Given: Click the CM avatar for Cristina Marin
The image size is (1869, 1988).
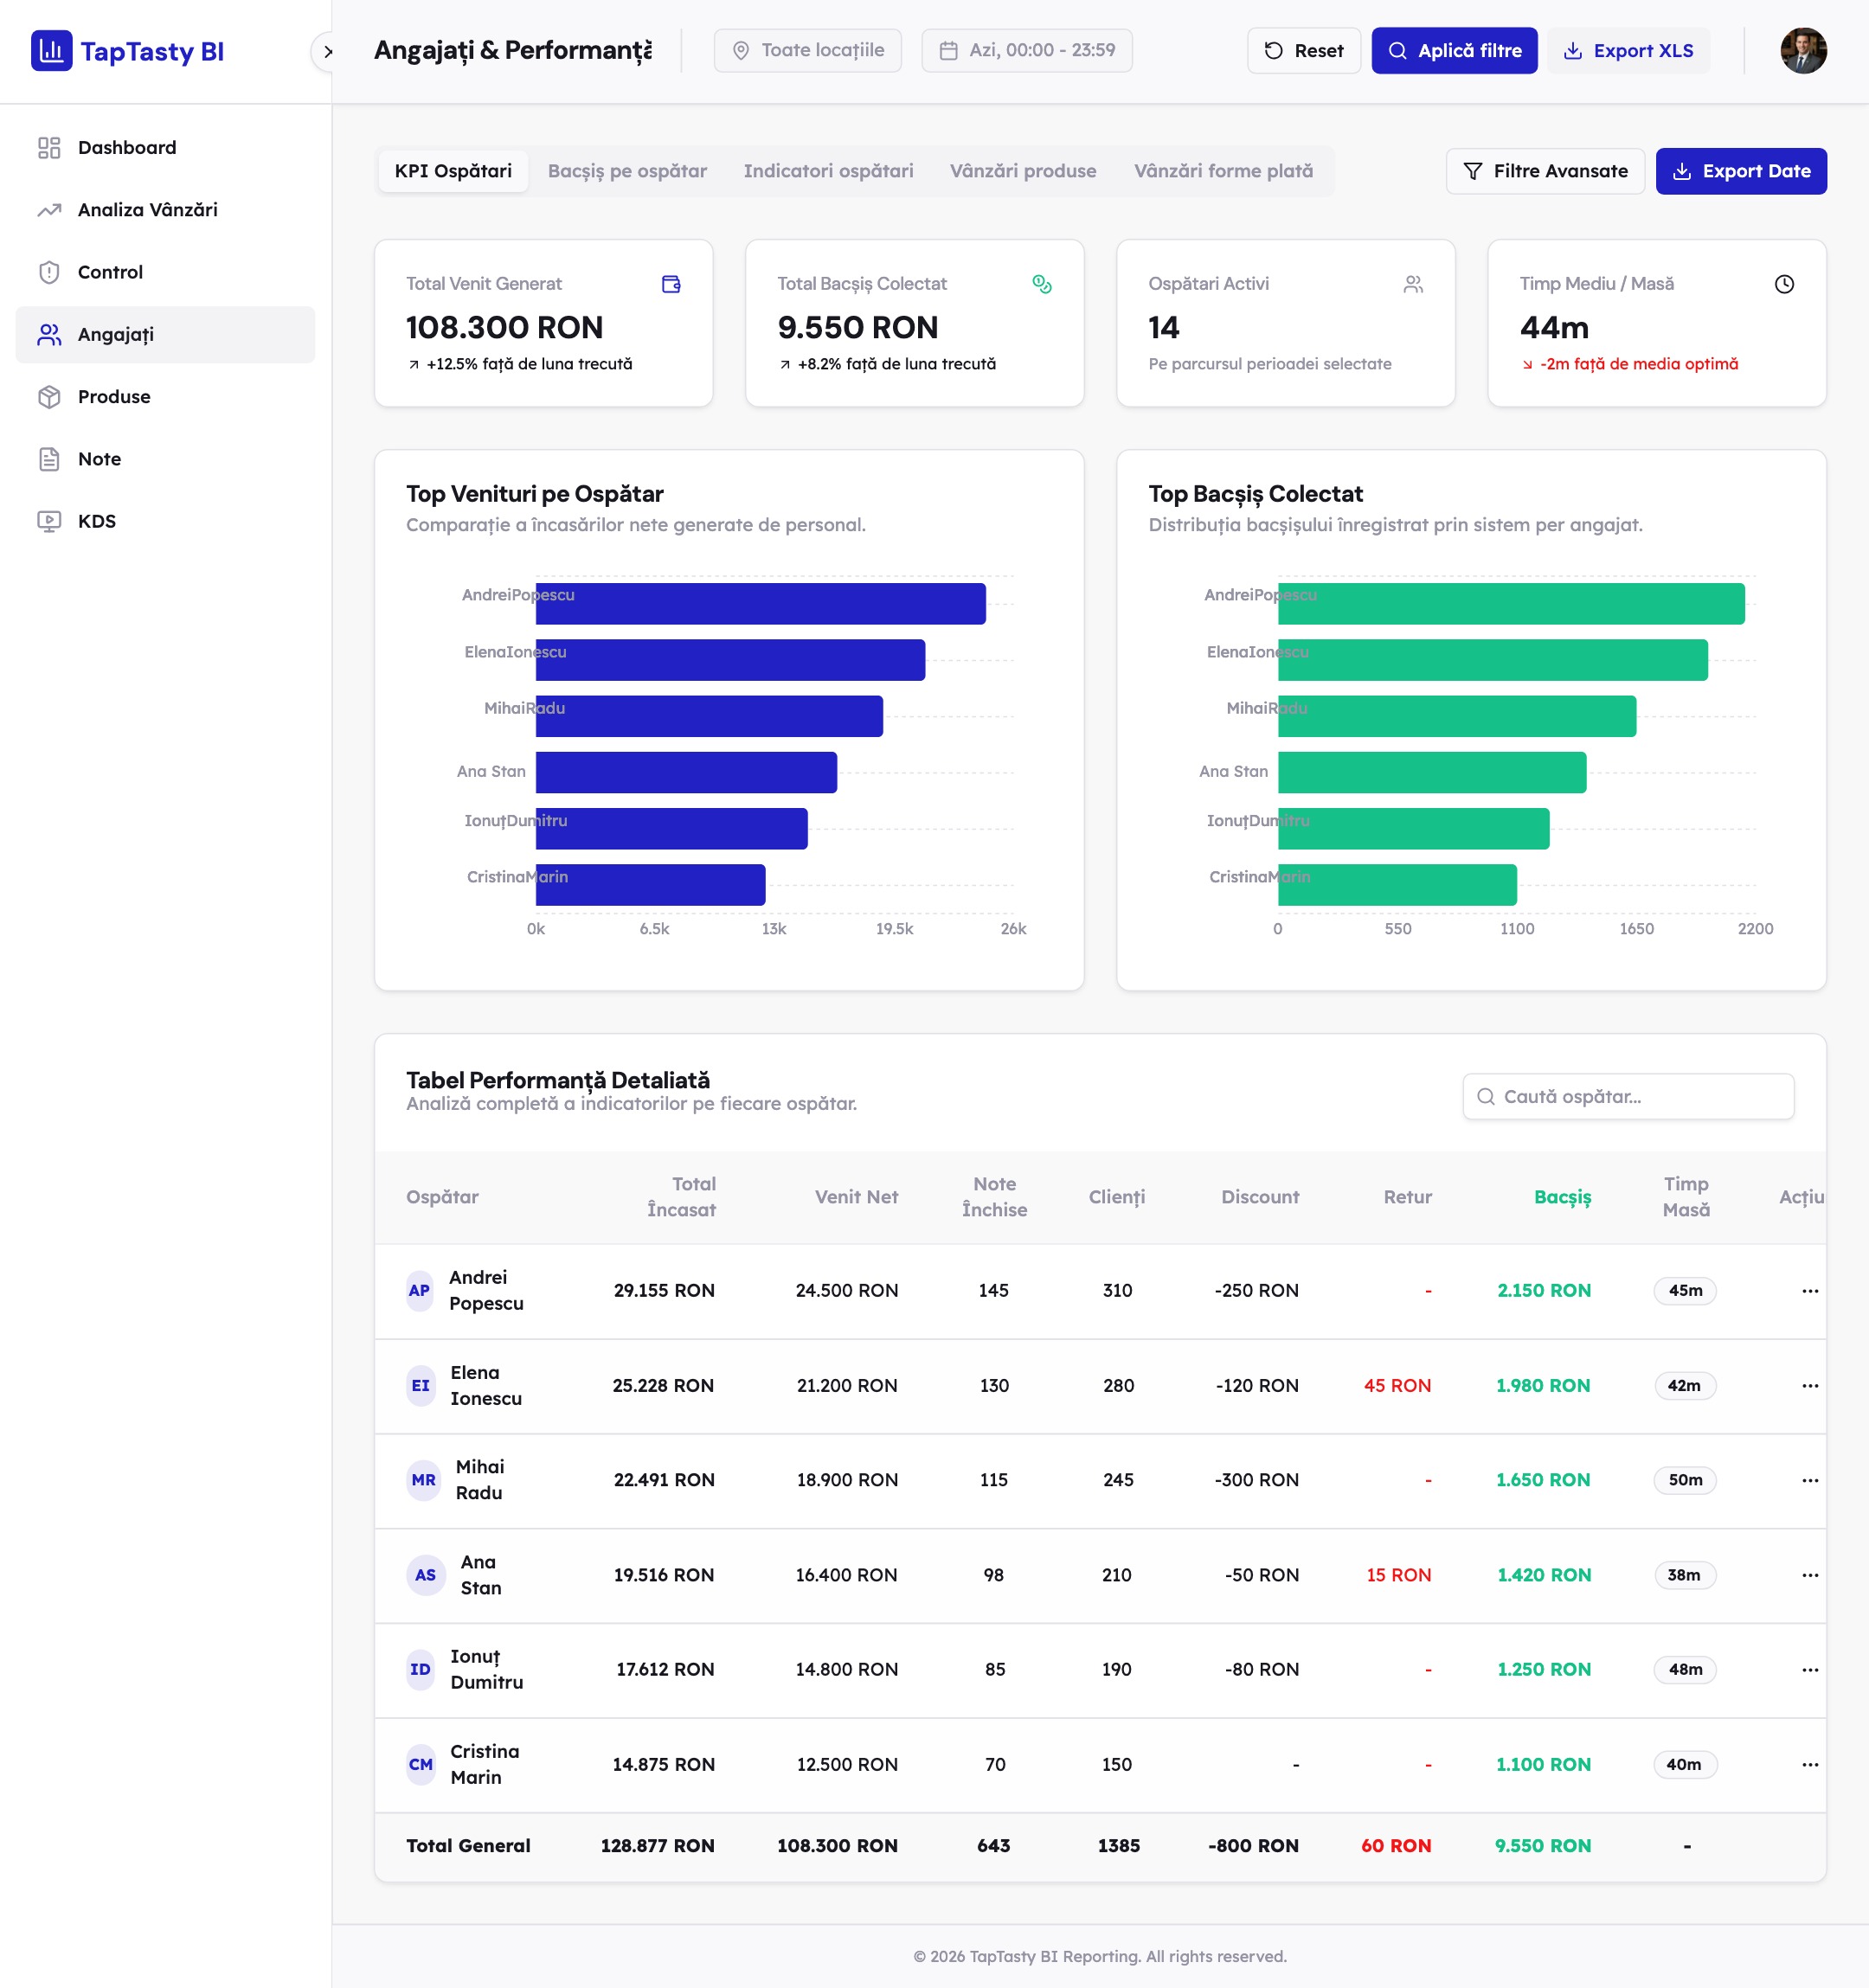Looking at the screenshot, I should (420, 1765).
